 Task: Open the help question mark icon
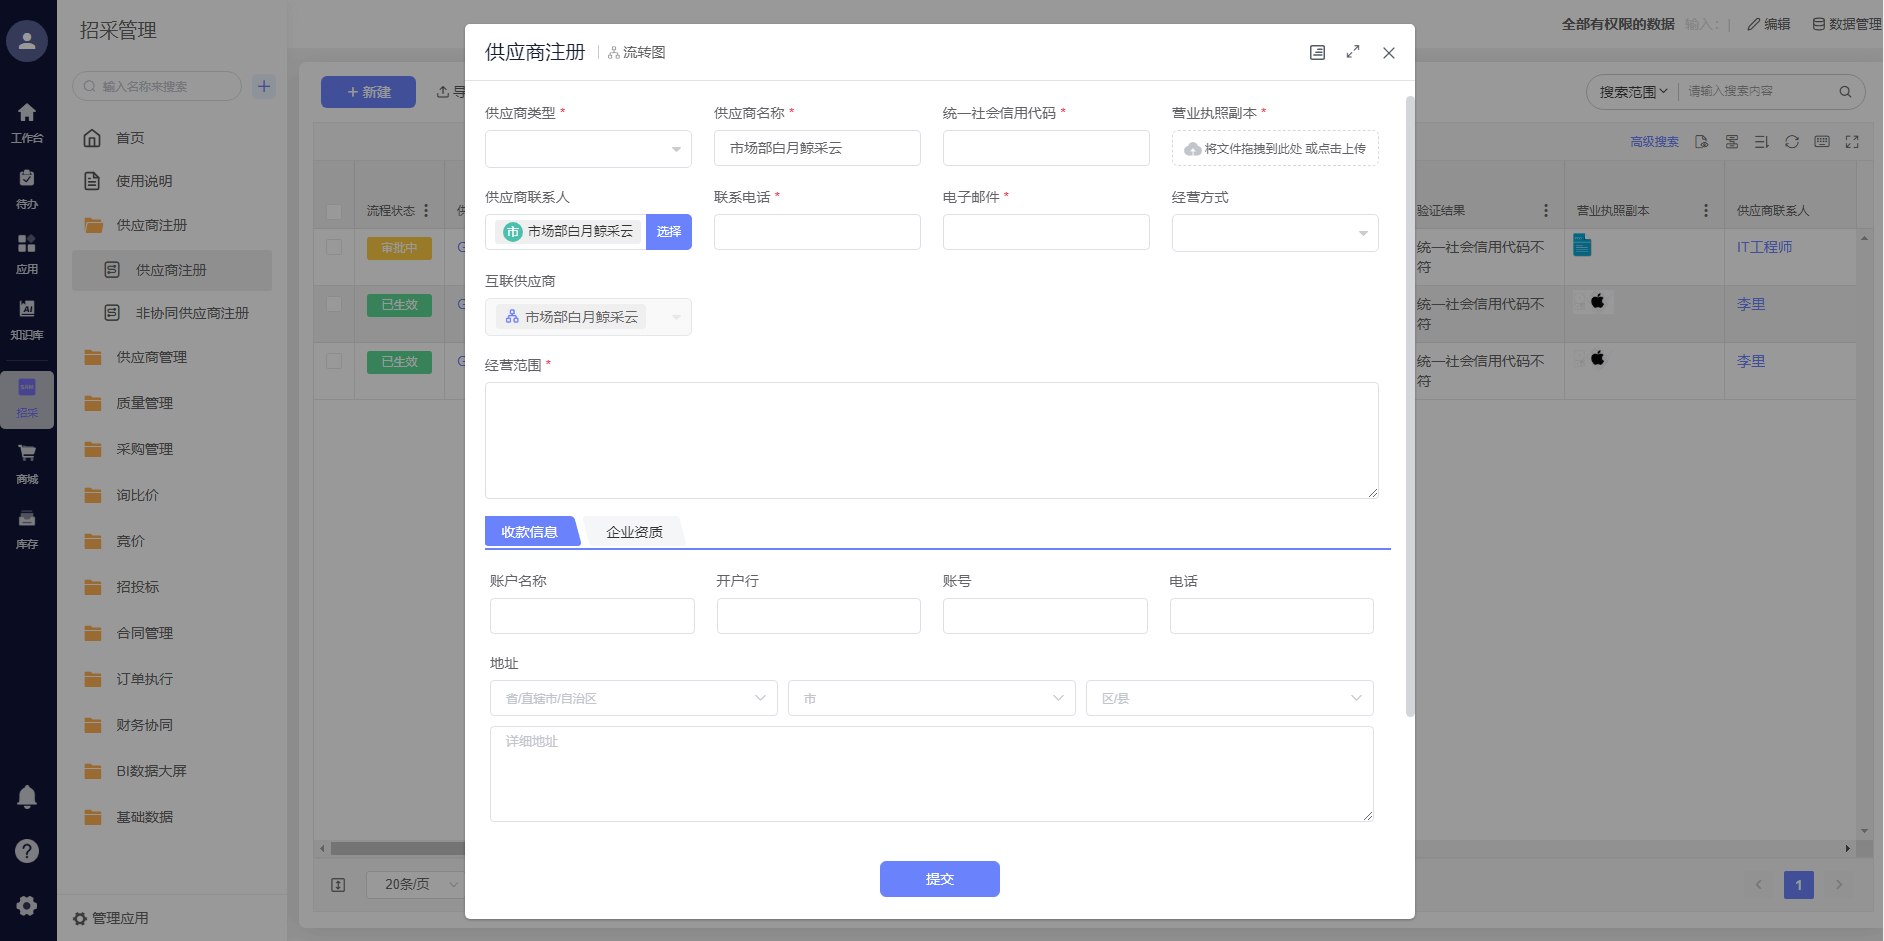click(27, 851)
